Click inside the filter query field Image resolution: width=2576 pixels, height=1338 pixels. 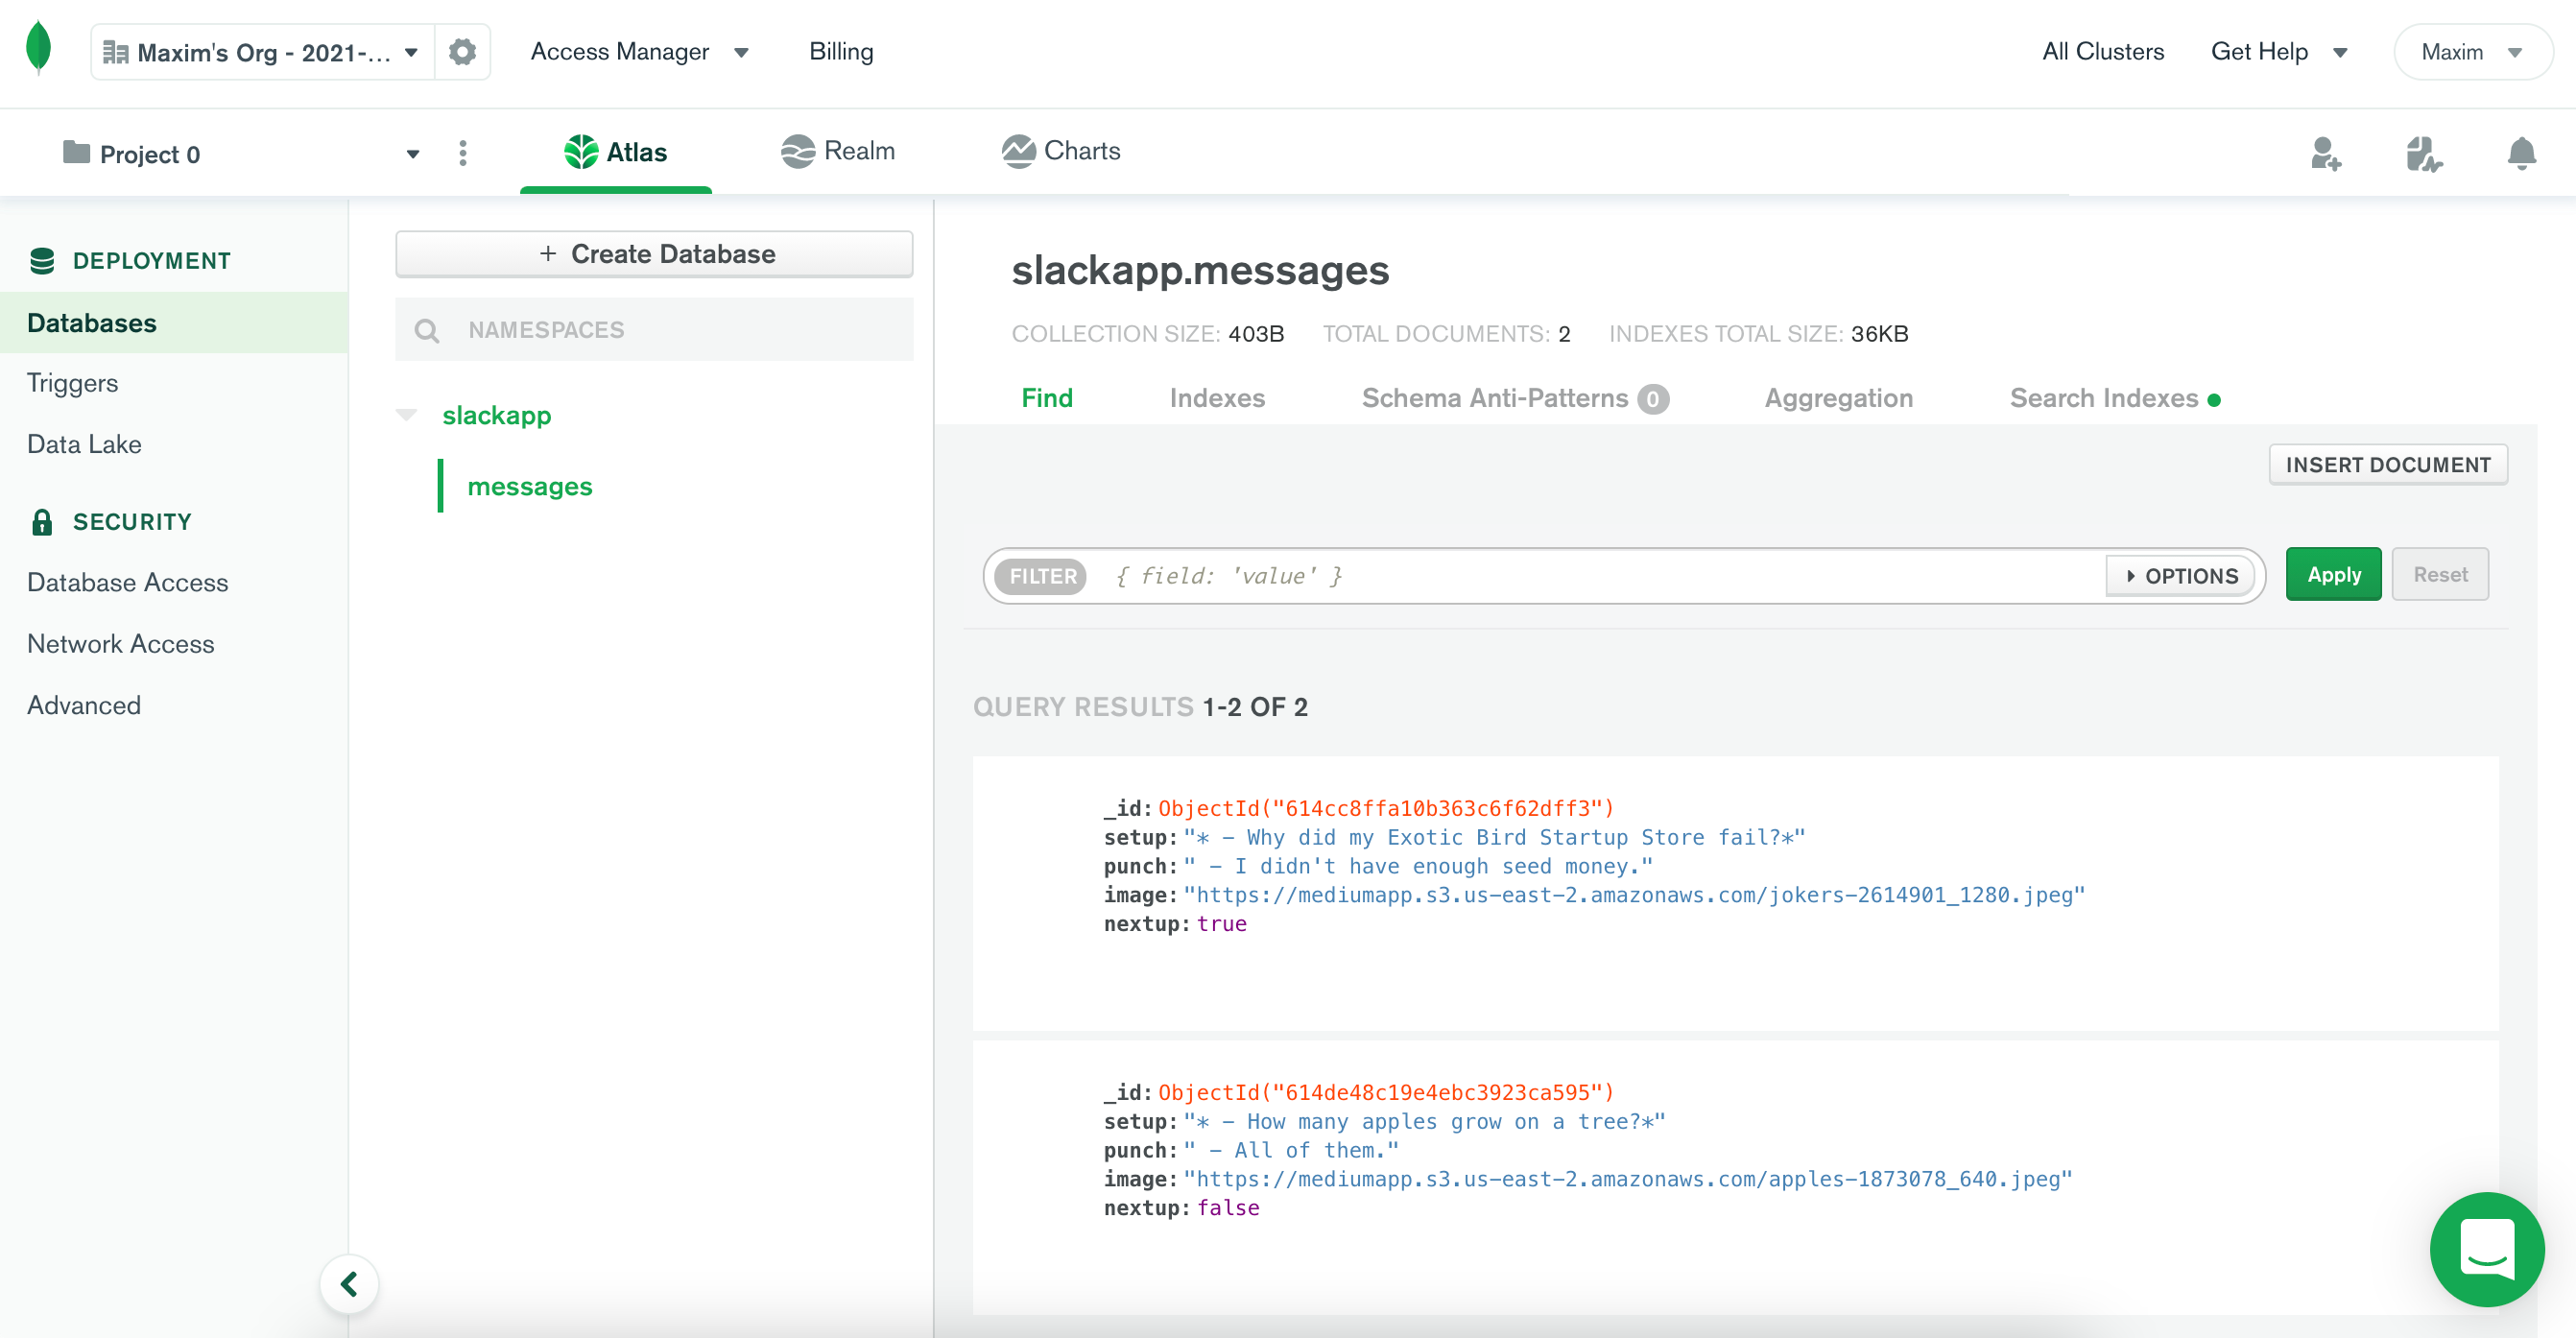pos(1500,575)
